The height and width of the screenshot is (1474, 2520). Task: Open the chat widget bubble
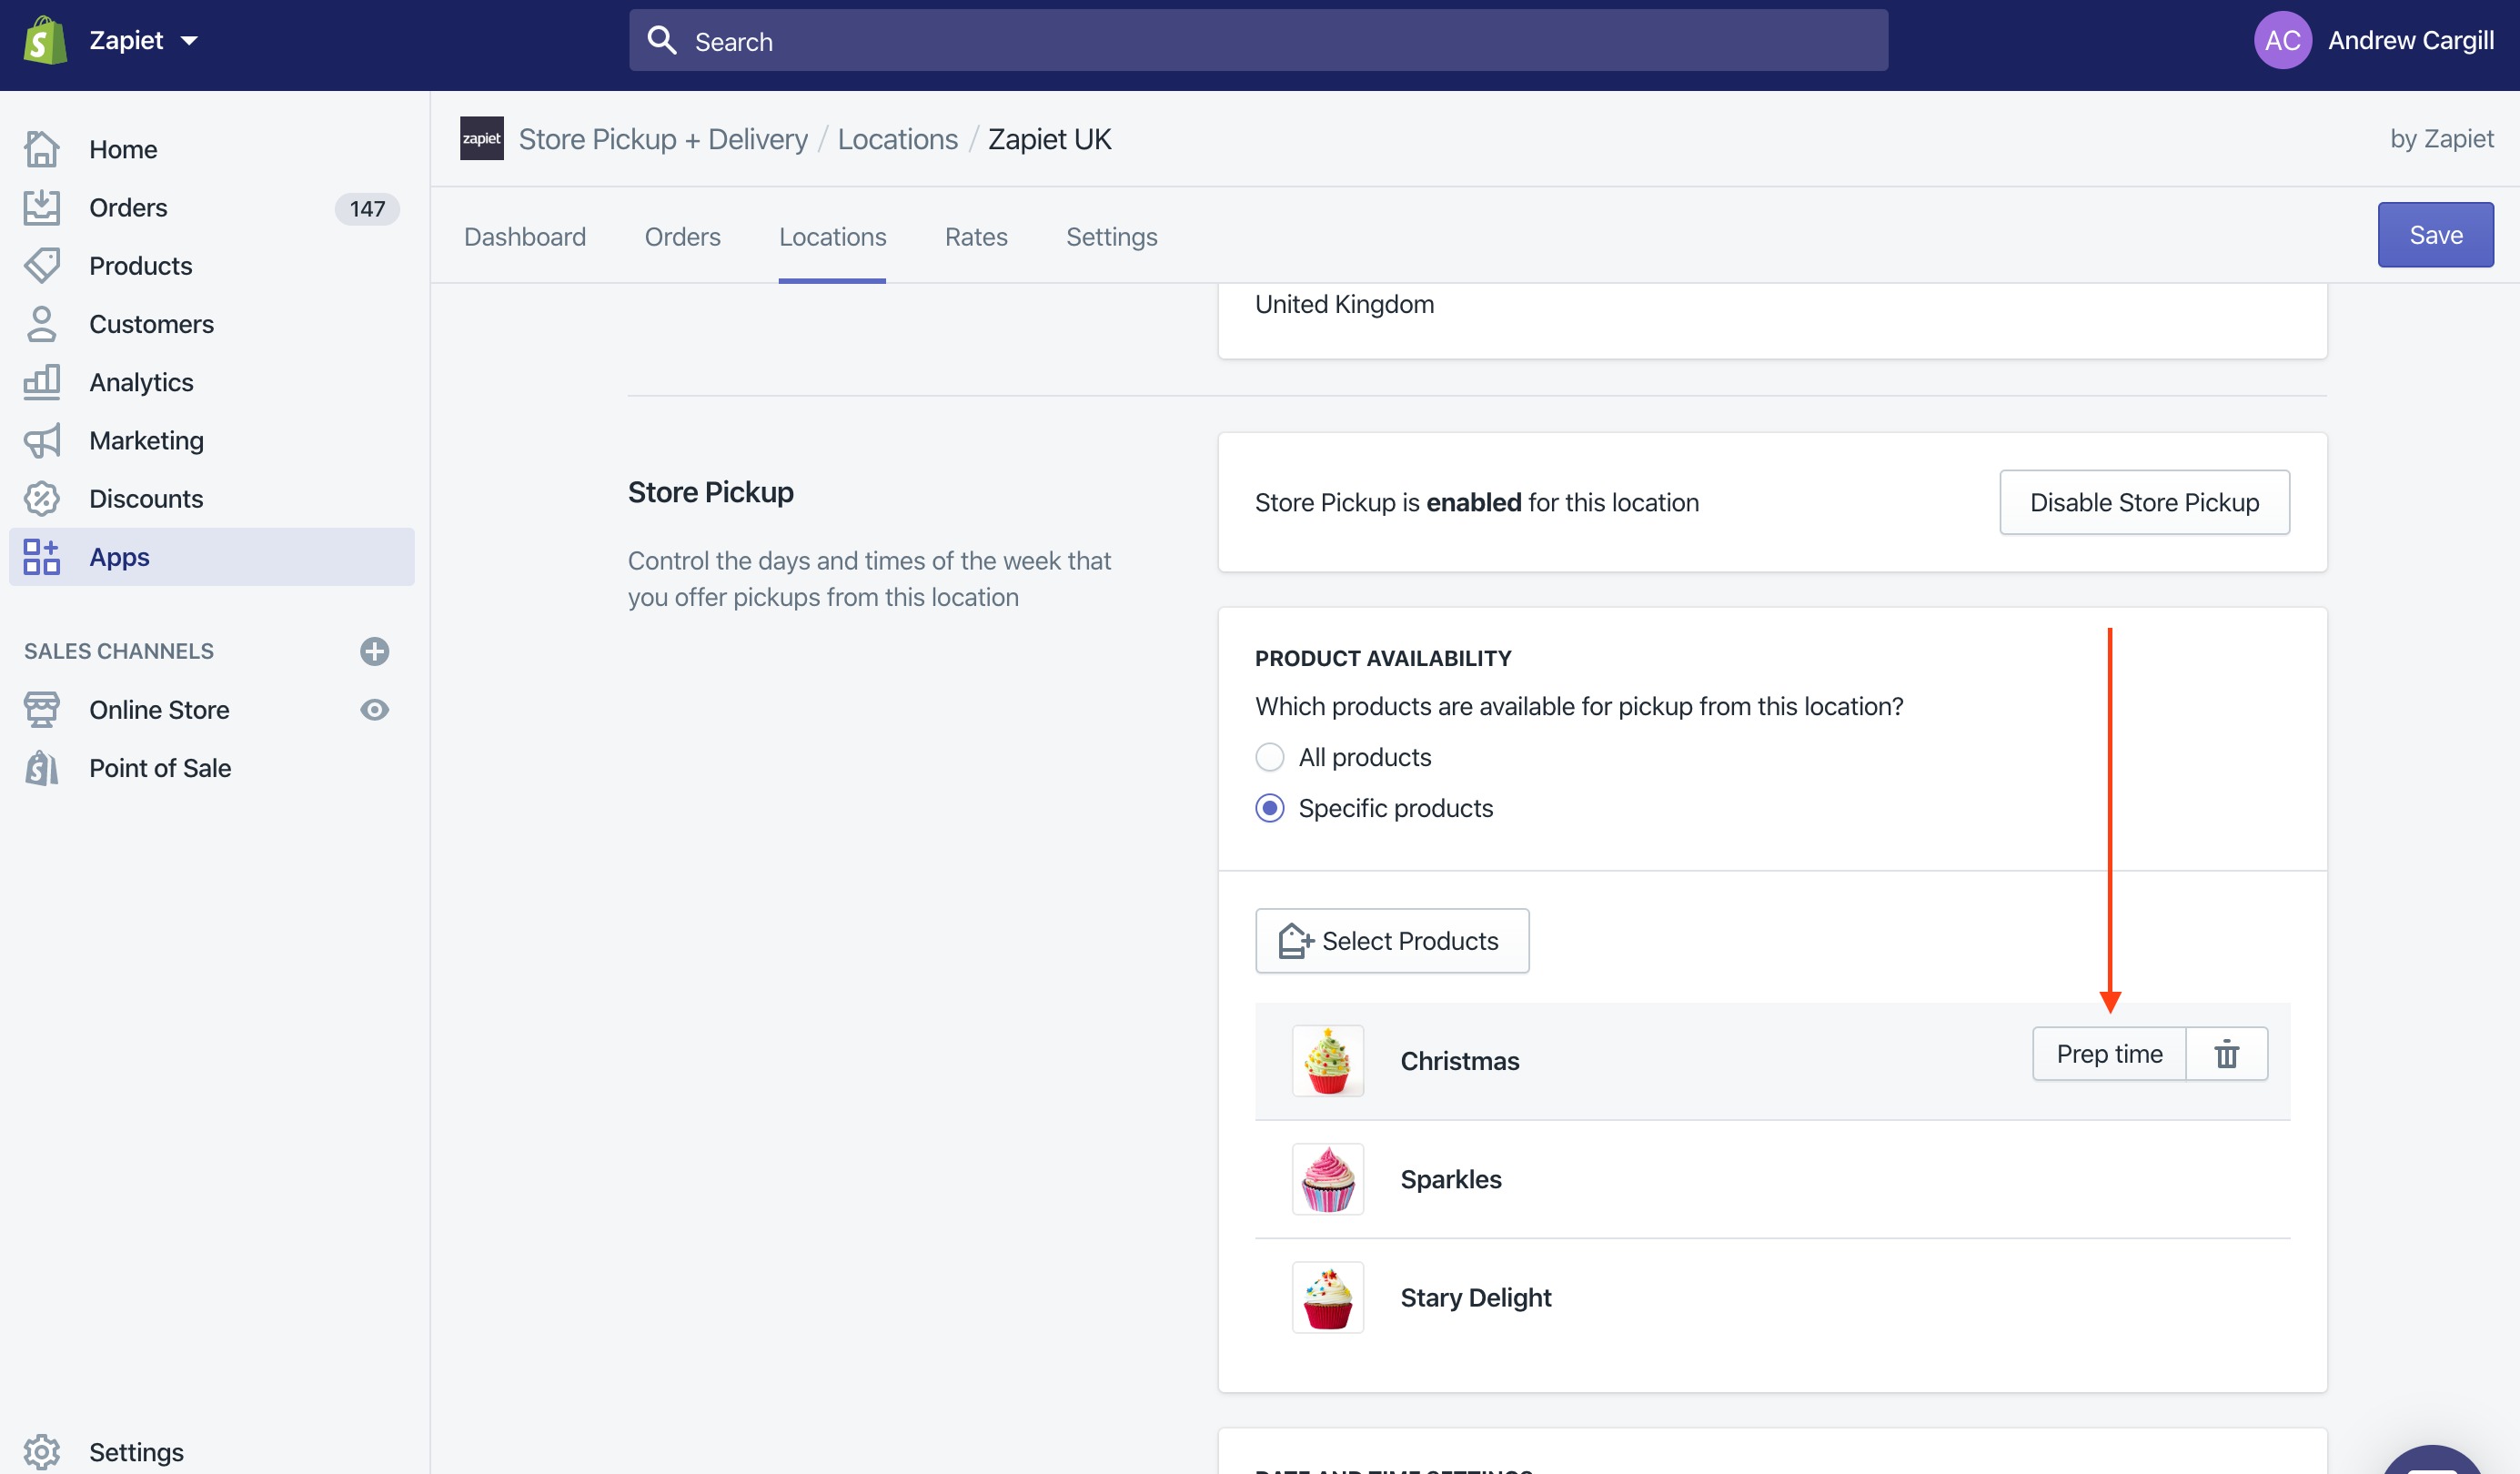(2432, 1461)
